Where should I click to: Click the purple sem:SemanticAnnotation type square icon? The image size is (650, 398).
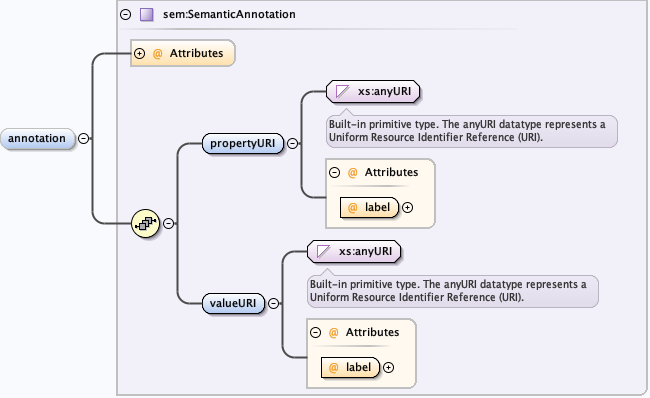click(x=146, y=15)
